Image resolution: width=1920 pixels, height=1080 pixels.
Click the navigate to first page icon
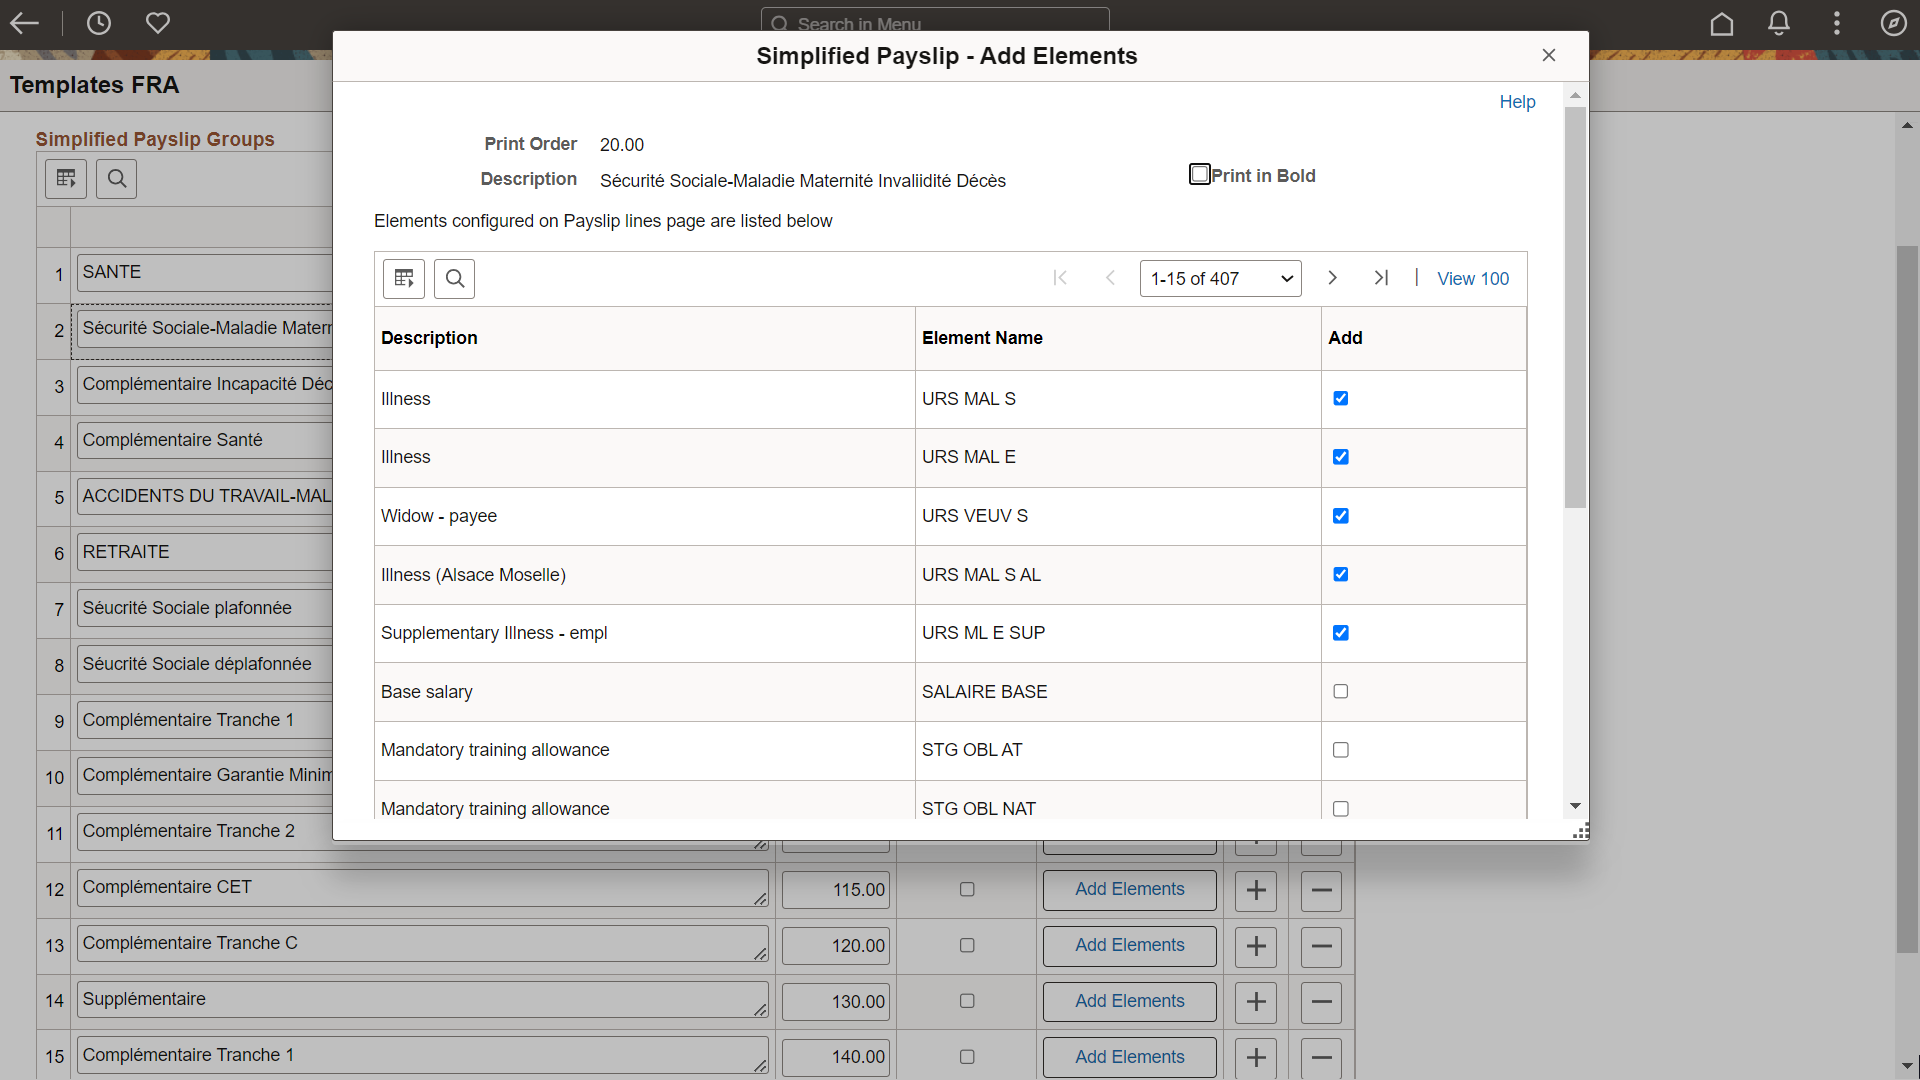(x=1060, y=277)
